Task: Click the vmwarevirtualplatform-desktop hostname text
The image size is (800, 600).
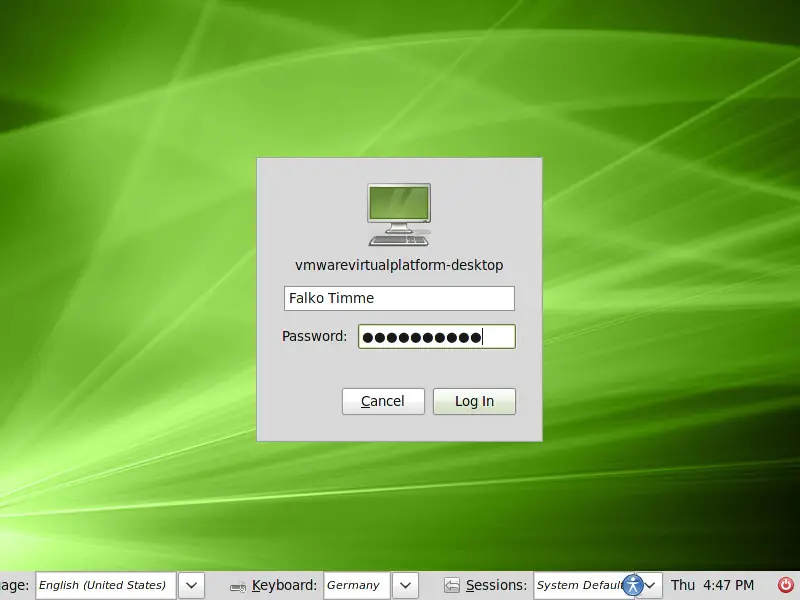Action: 399,265
